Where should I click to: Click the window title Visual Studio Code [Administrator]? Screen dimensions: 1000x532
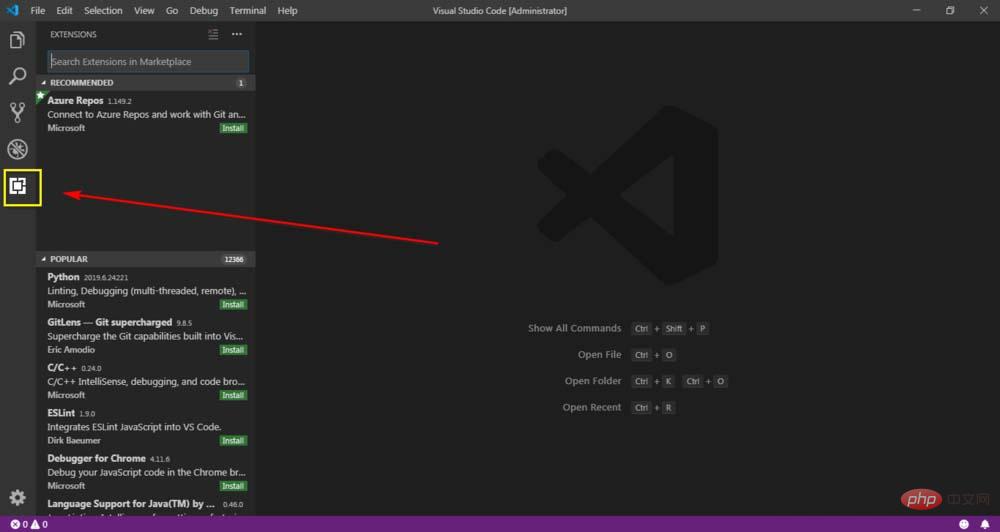(x=499, y=11)
